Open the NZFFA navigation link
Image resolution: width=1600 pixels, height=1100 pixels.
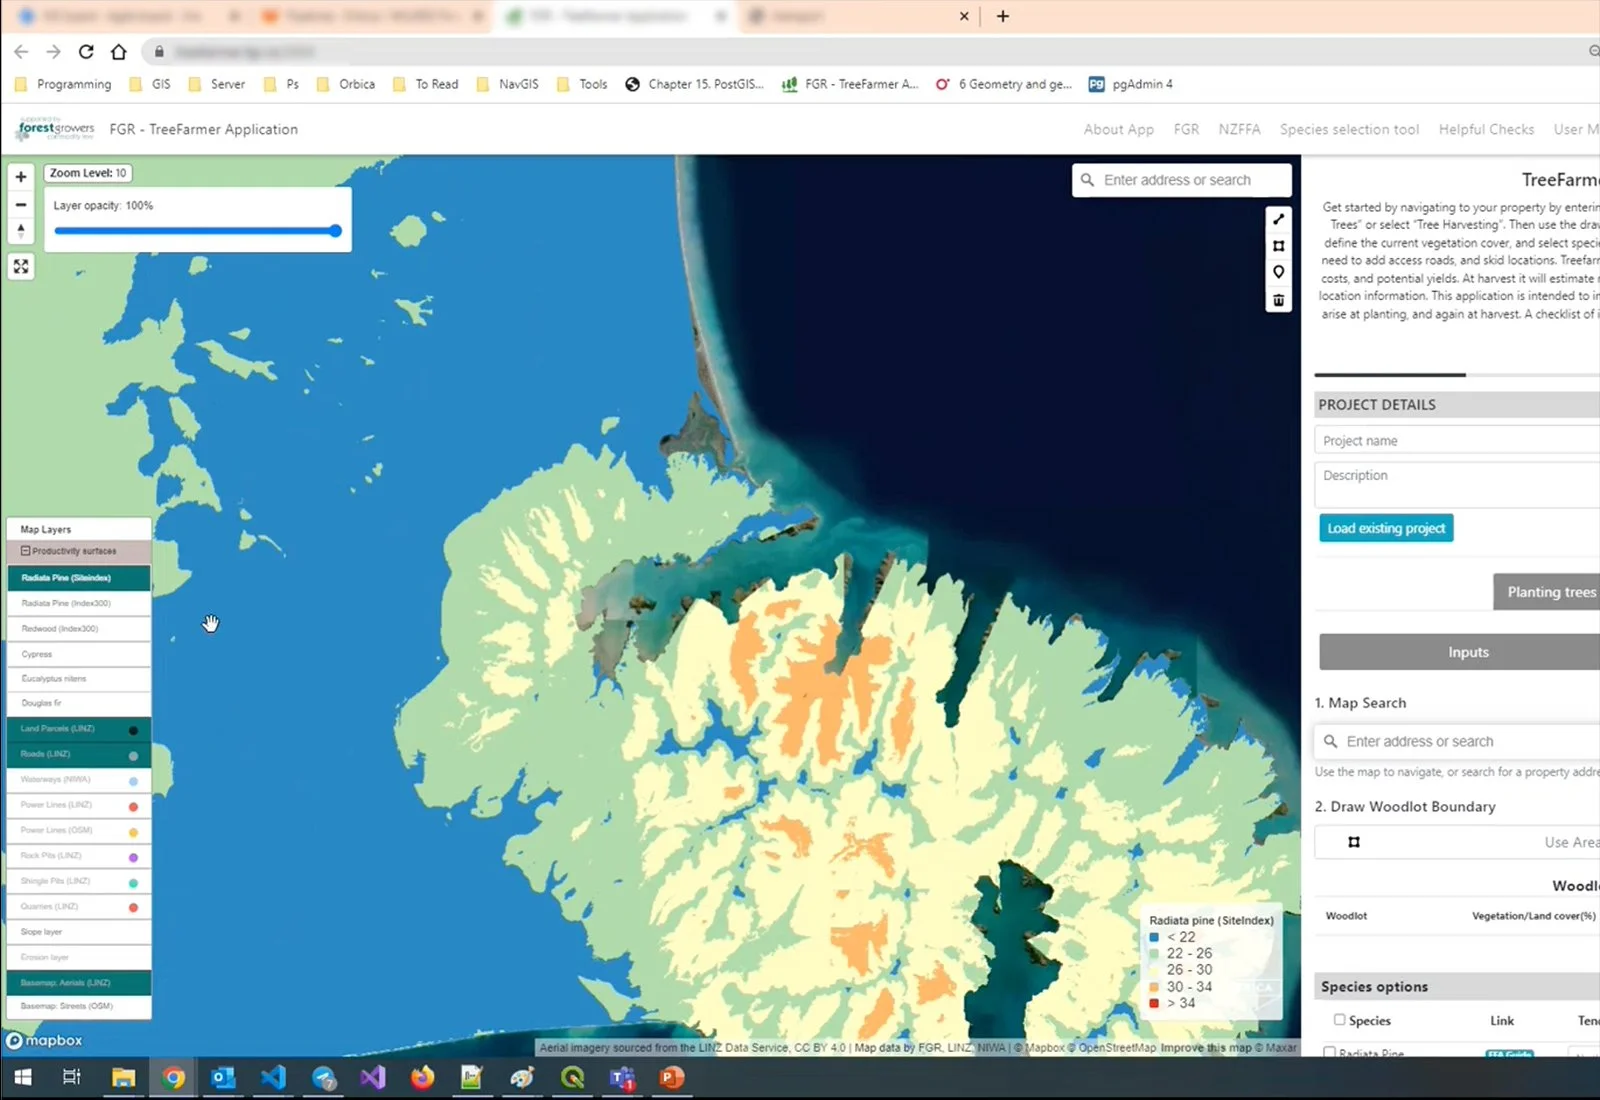point(1239,129)
